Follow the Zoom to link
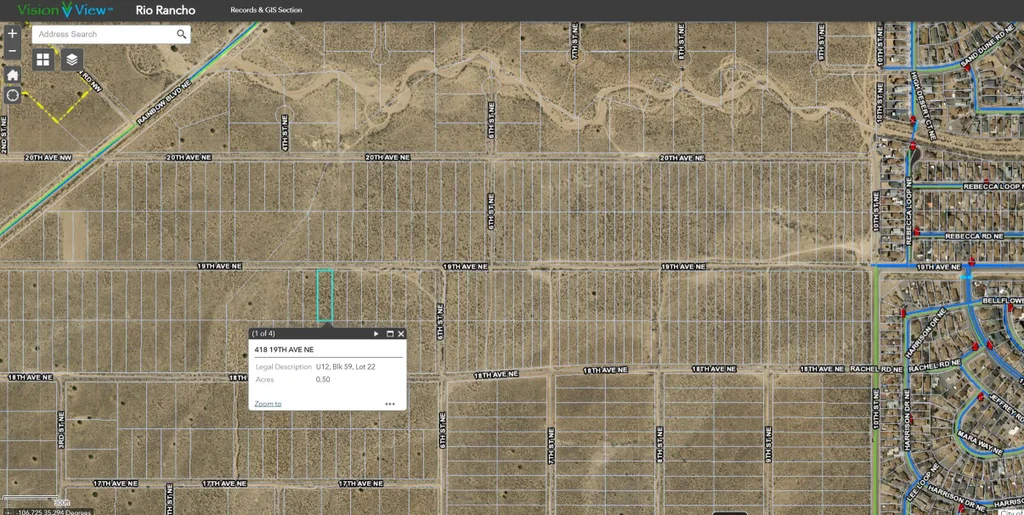The image size is (1024, 515). pos(268,404)
